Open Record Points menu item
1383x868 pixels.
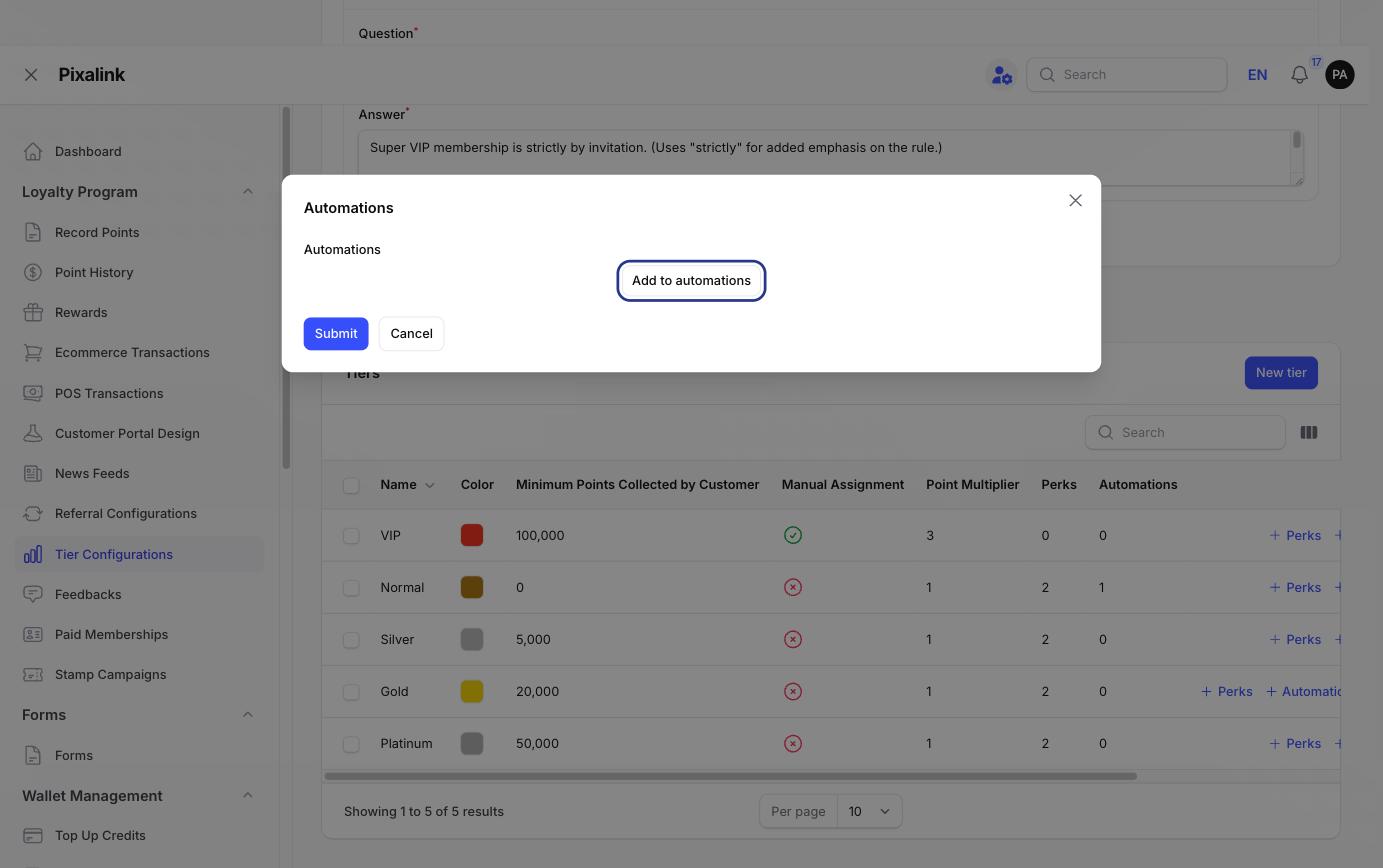139,233
